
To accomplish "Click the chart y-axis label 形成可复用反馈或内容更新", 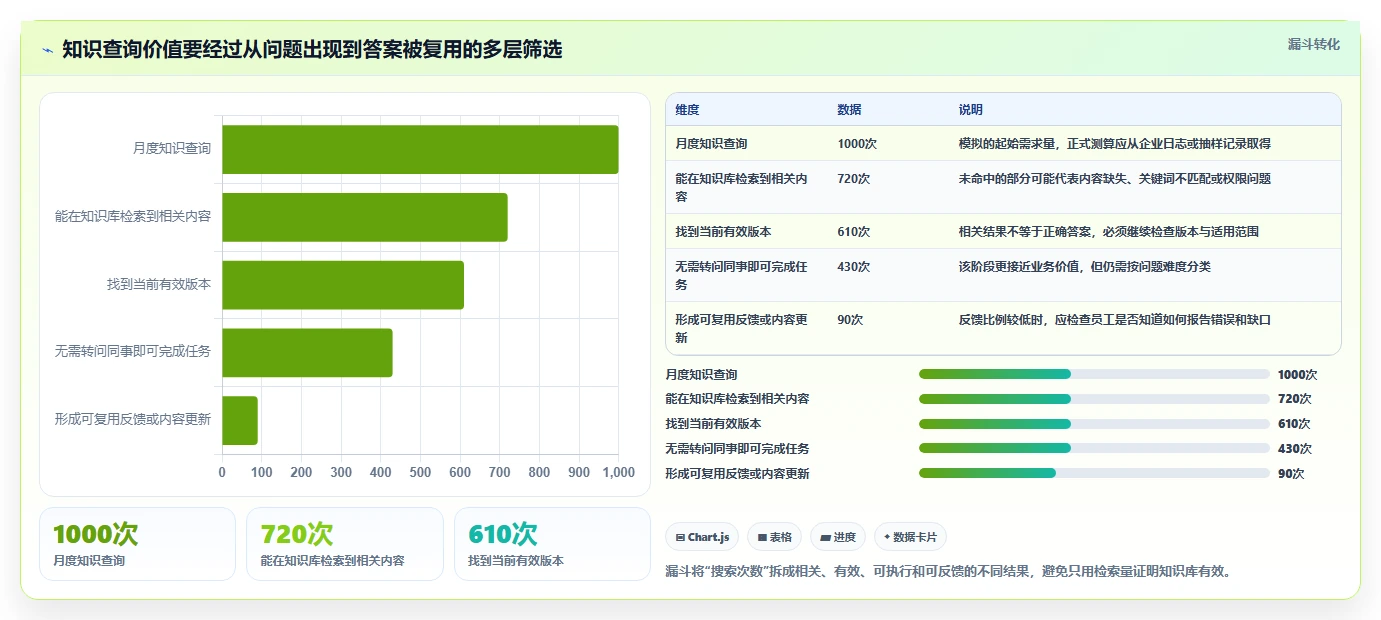I will 133,419.
